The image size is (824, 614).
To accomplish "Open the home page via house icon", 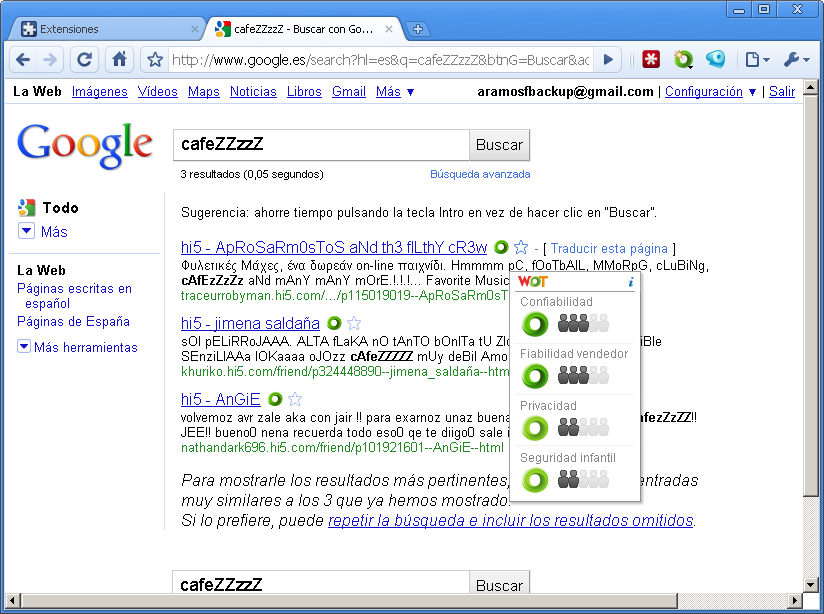I will coord(119,59).
